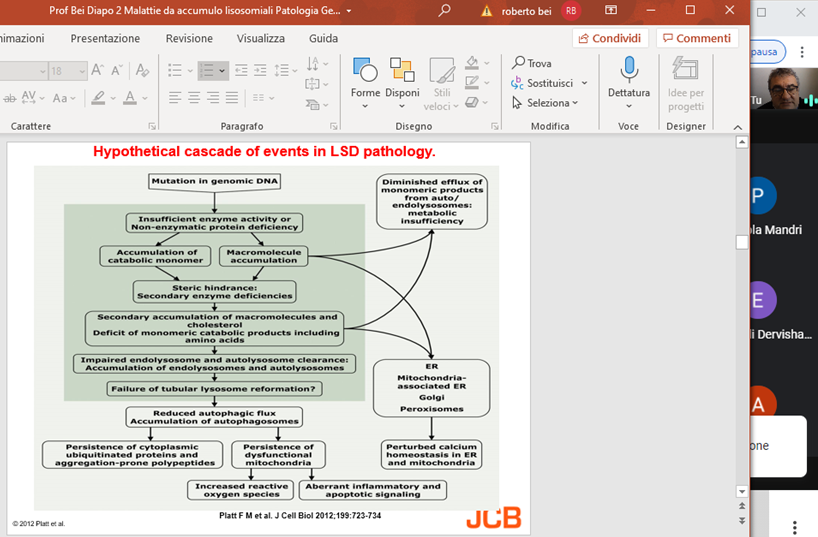Screen dimensions: 818x537
Task: Open the text direction options
Action: click(317, 64)
